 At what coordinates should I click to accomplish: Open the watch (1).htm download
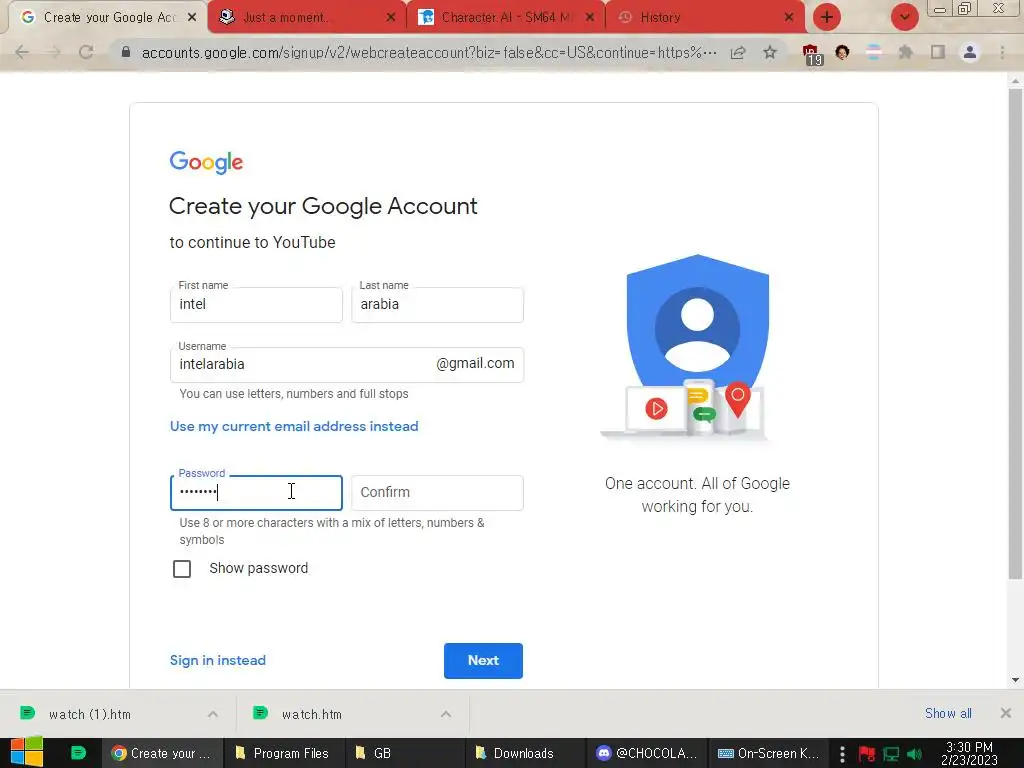tap(89, 714)
